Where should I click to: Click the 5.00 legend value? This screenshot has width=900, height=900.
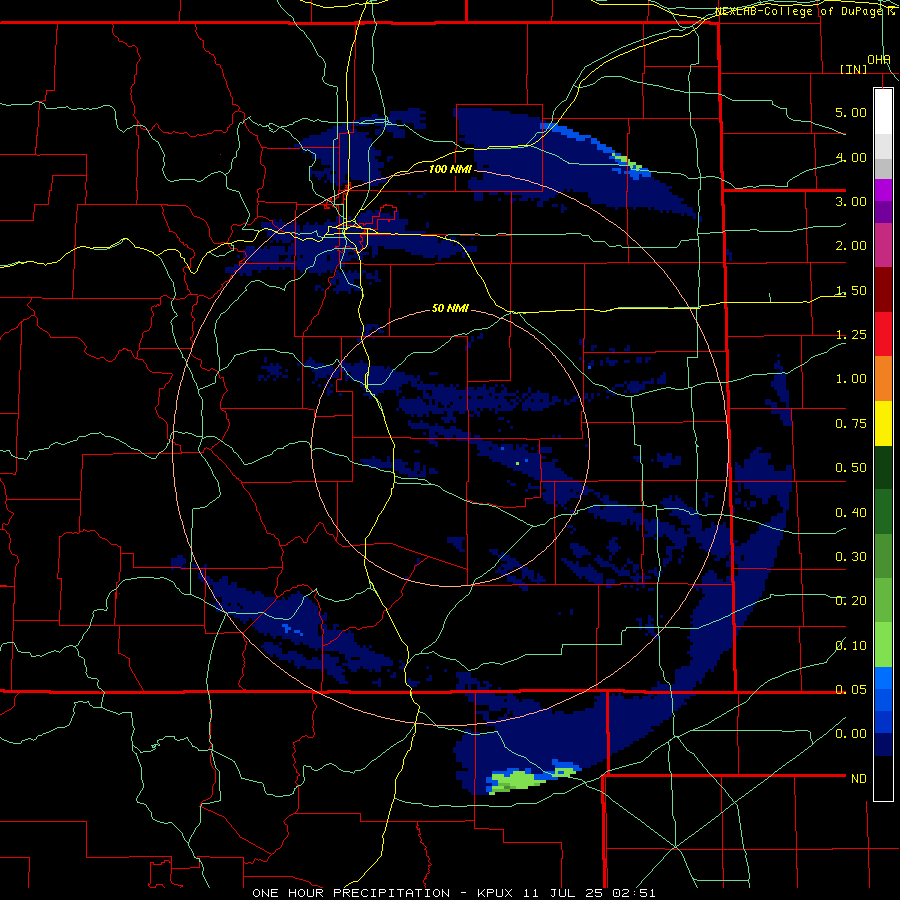851,112
